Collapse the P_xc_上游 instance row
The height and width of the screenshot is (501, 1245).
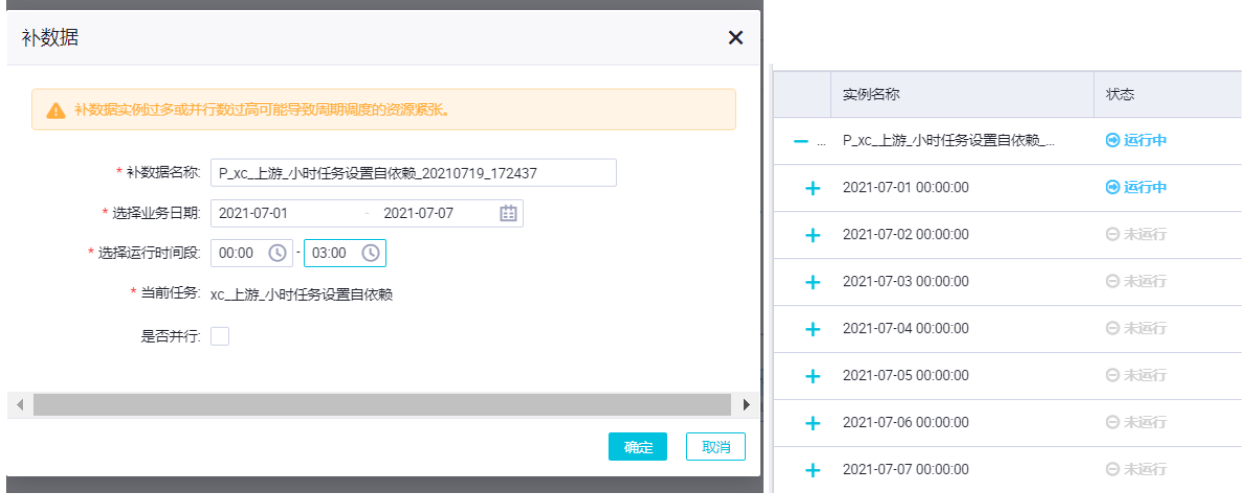click(x=800, y=141)
